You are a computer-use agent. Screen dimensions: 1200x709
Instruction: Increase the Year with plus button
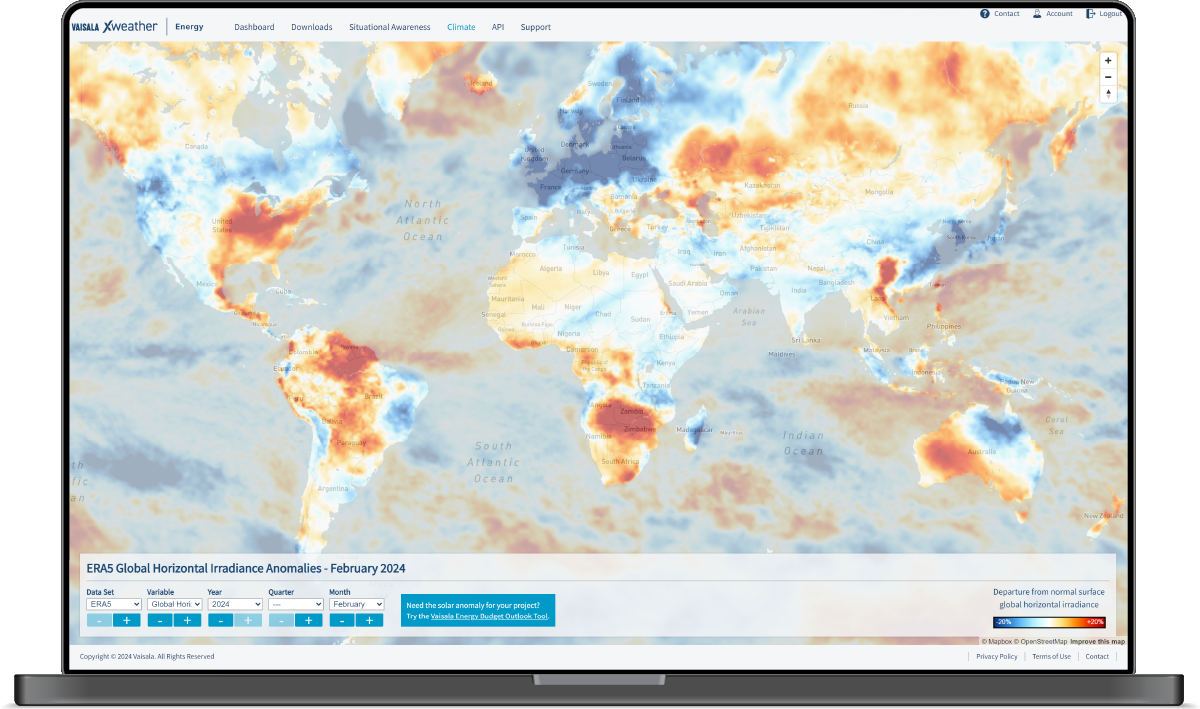(248, 620)
